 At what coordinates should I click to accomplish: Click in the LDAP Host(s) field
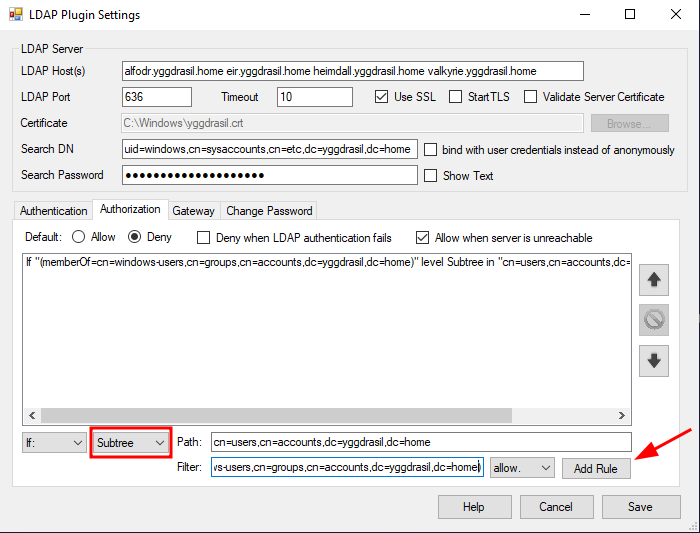coord(353,71)
